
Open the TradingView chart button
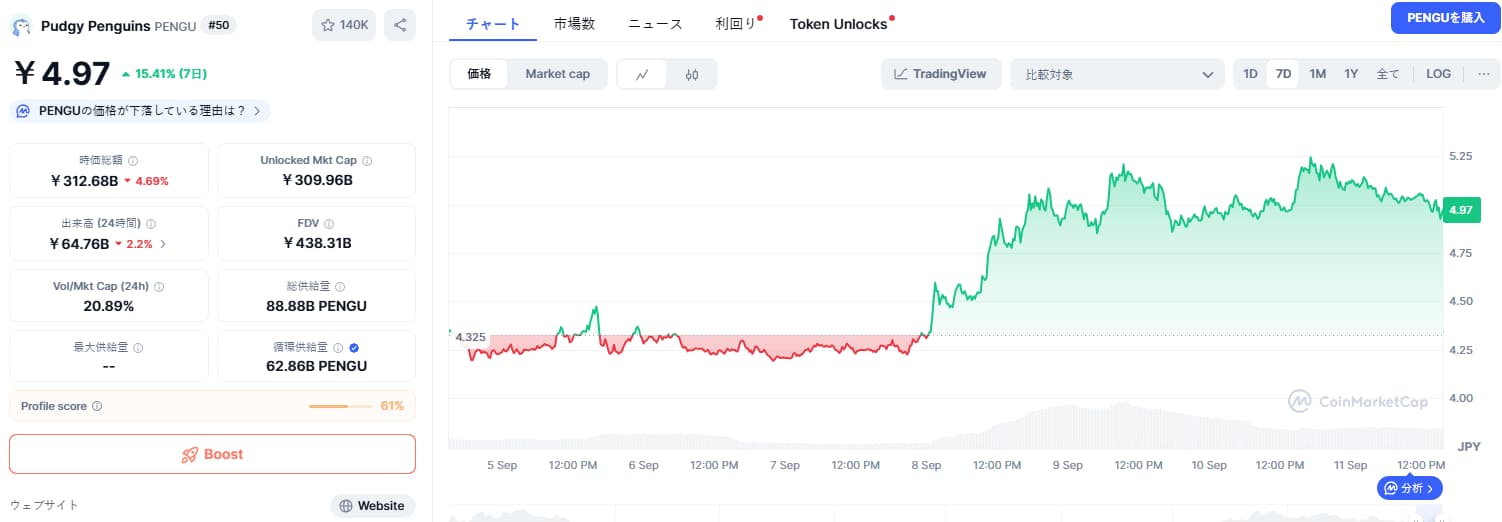[941, 74]
